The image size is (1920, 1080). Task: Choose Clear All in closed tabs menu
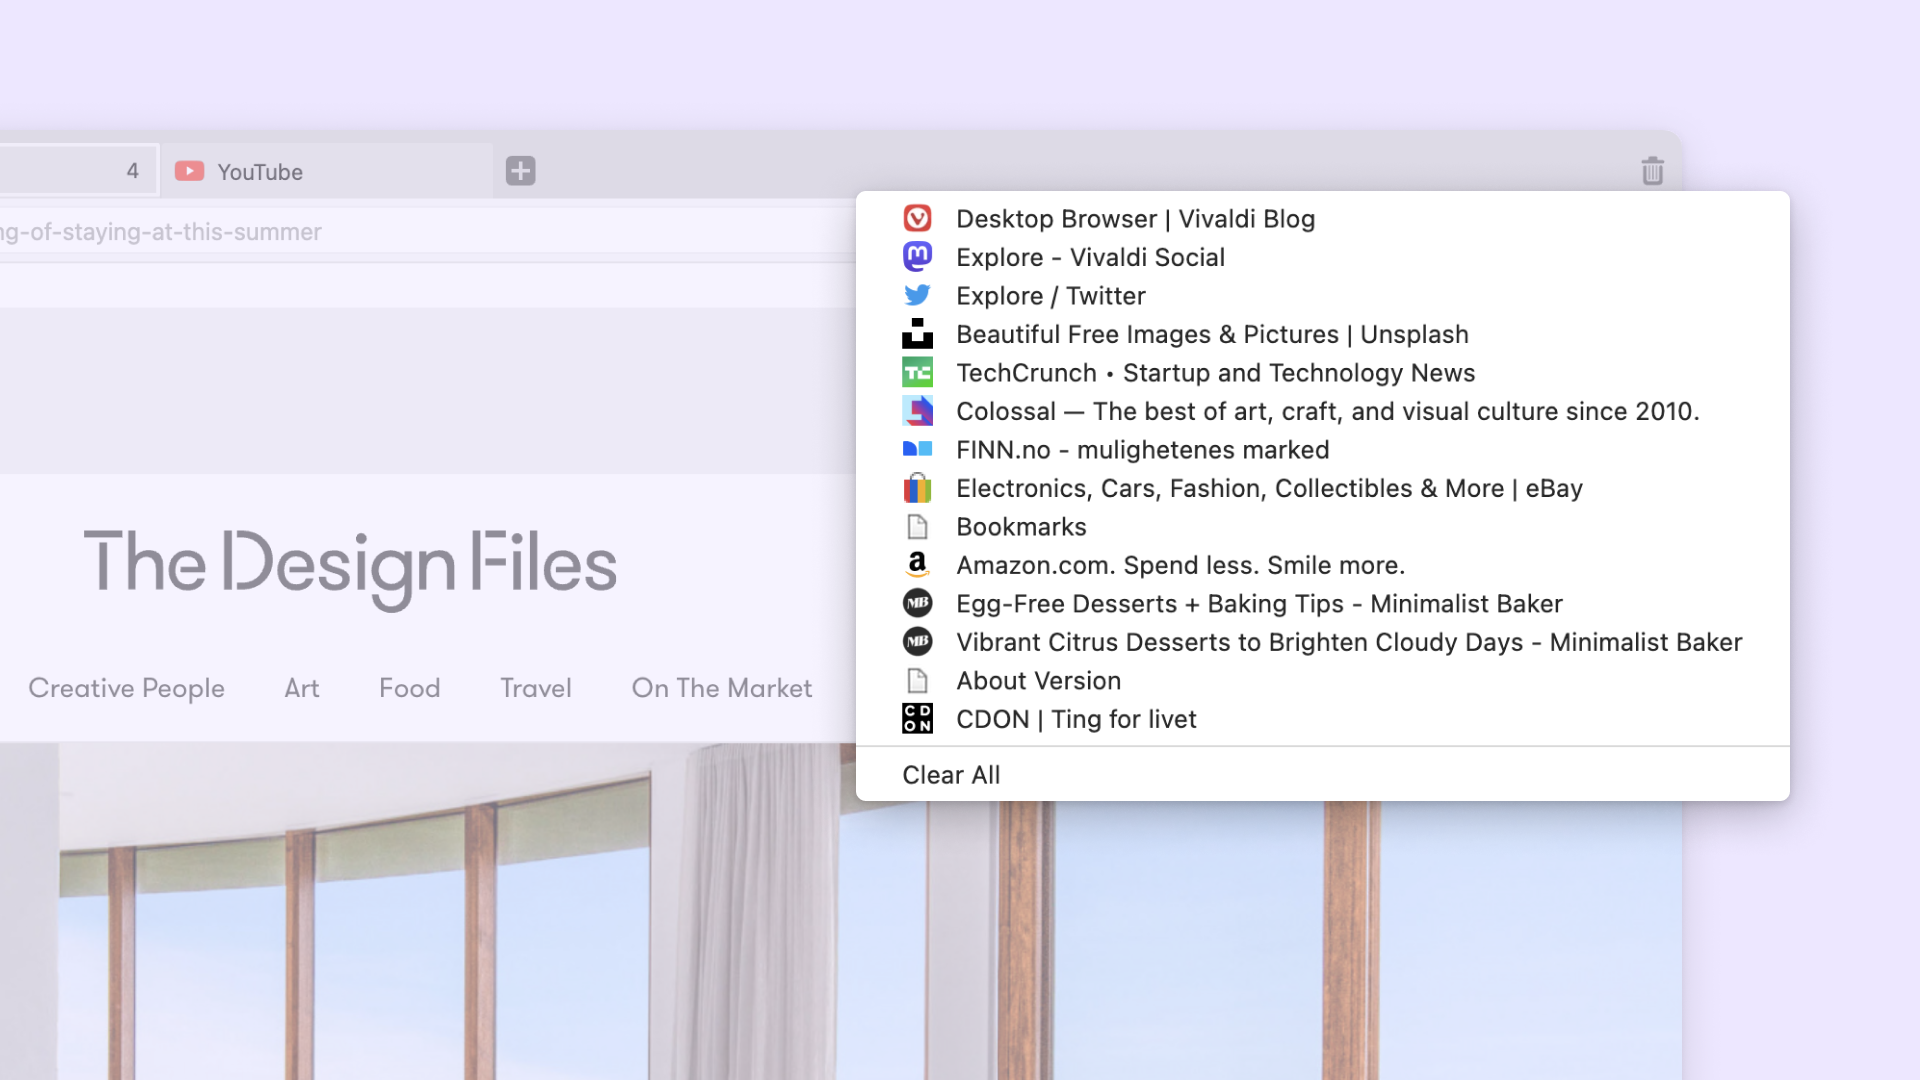click(x=1322, y=775)
